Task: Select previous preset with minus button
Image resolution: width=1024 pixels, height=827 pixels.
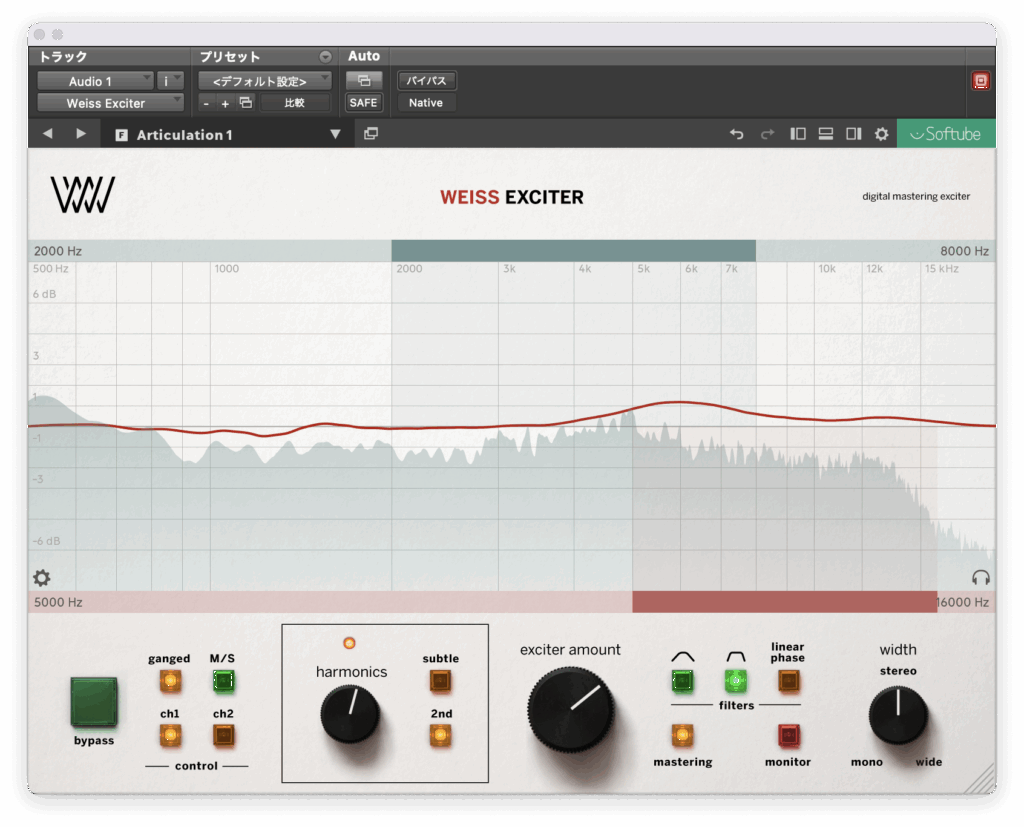Action: (206, 103)
